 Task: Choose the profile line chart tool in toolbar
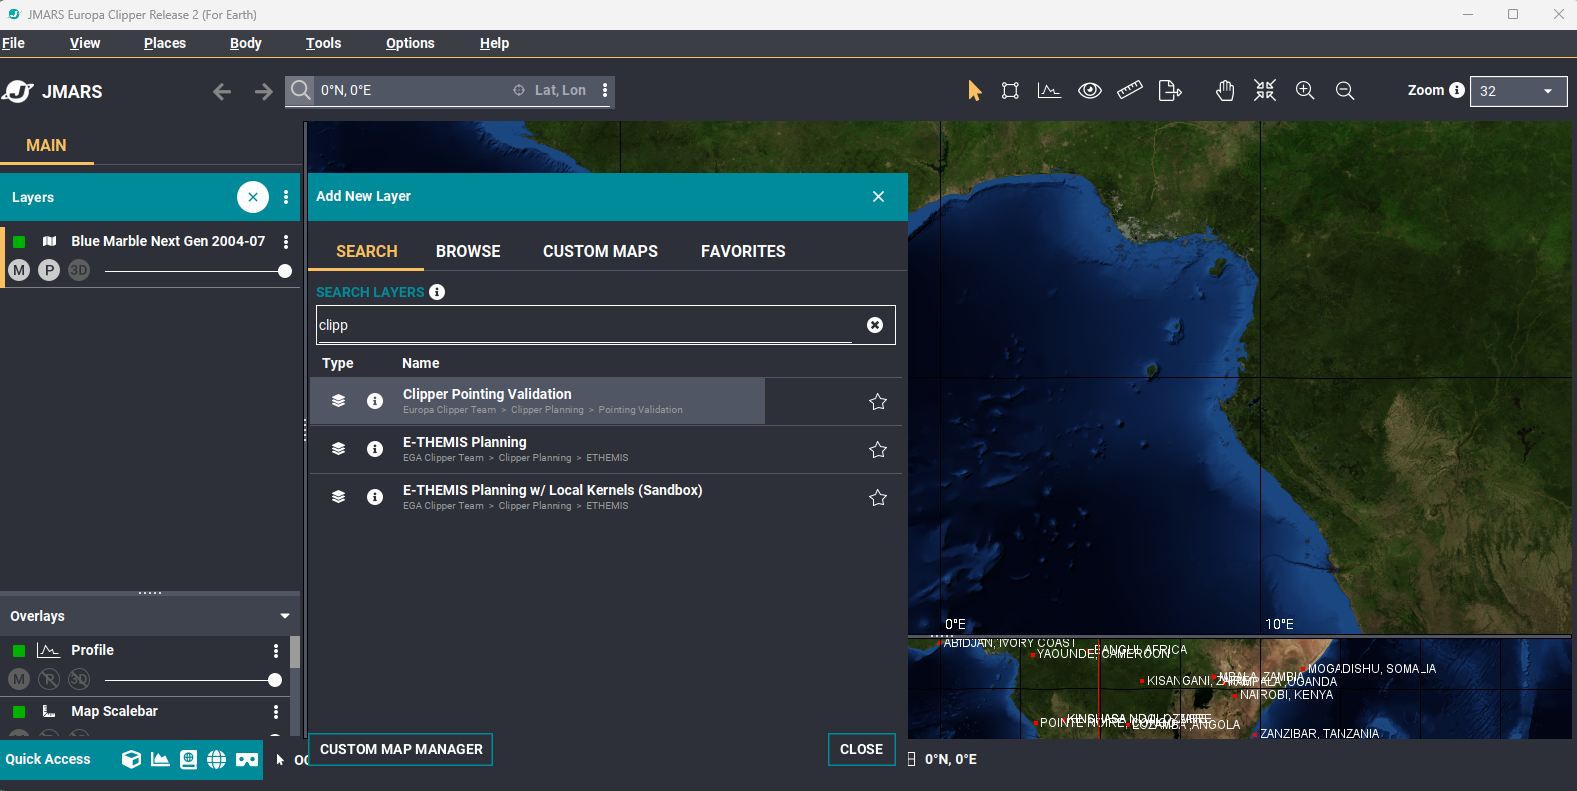1049,91
